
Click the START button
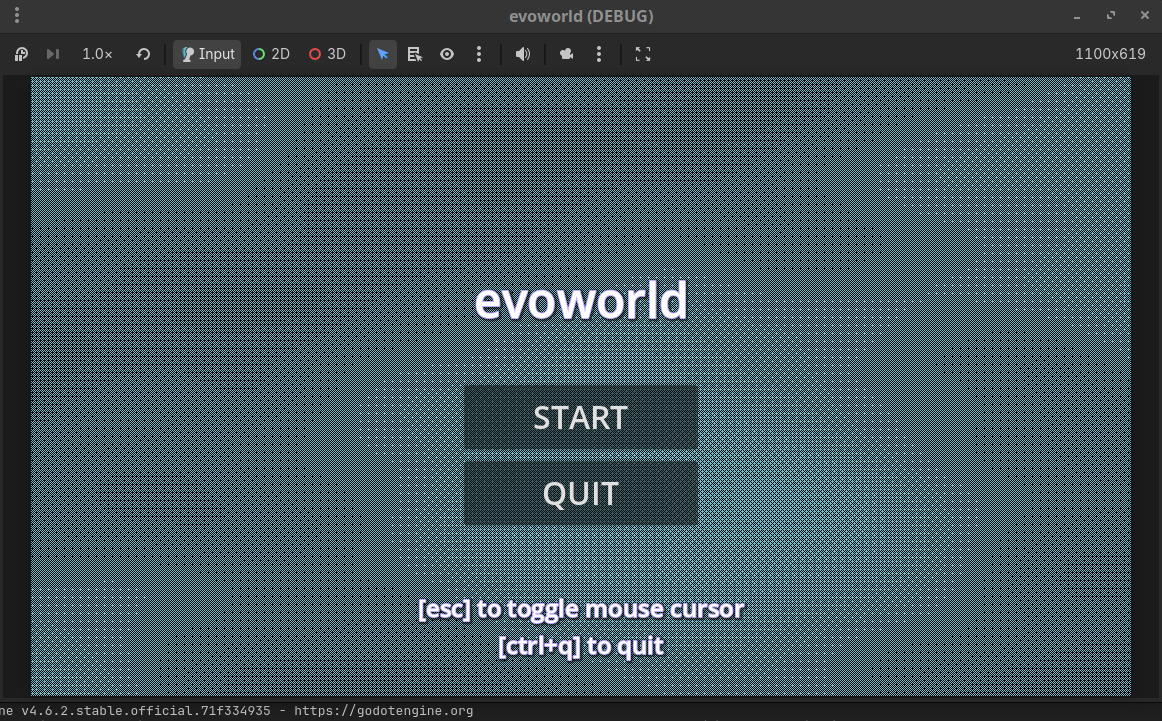[580, 417]
